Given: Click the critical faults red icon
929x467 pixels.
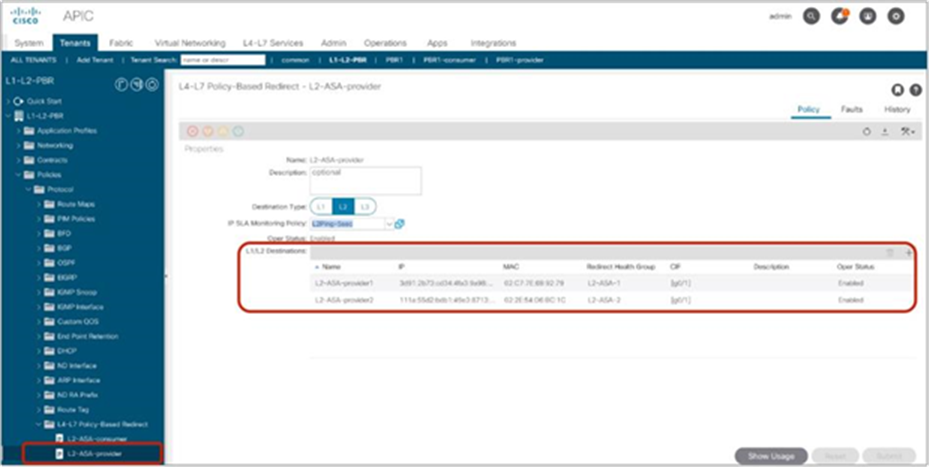Looking at the screenshot, I should pos(193,132).
